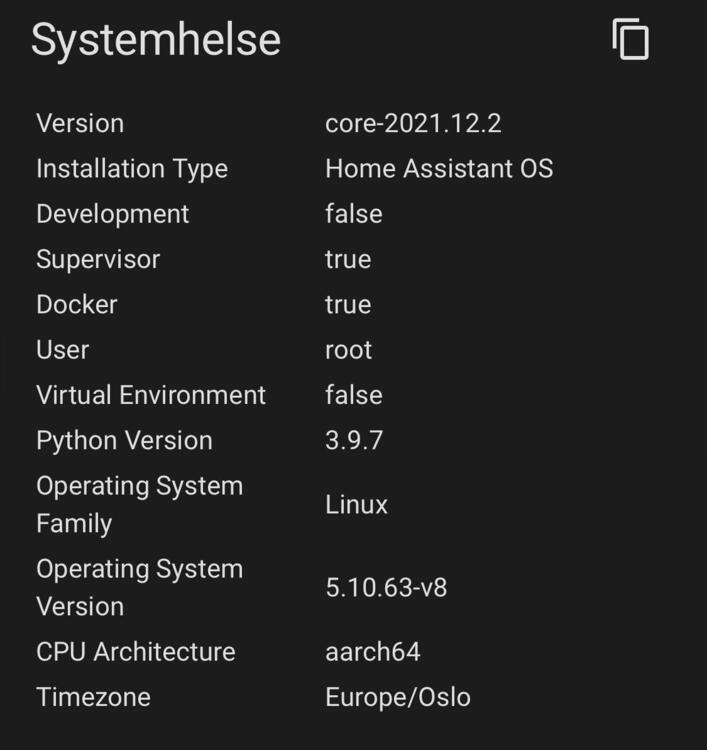Click the false value beside Virtual Environment

tap(353, 395)
